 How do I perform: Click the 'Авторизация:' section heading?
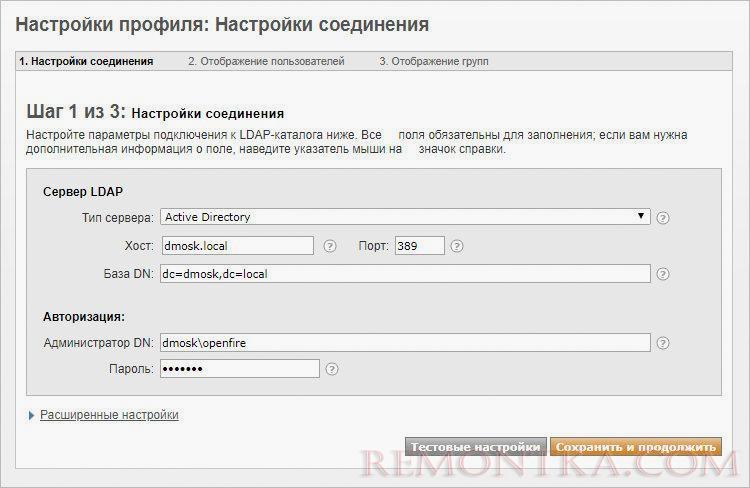(x=84, y=317)
